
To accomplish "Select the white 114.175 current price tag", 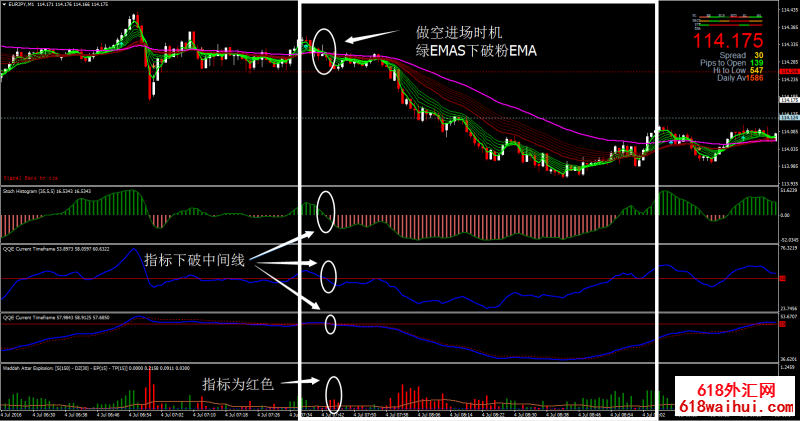I will [x=789, y=100].
